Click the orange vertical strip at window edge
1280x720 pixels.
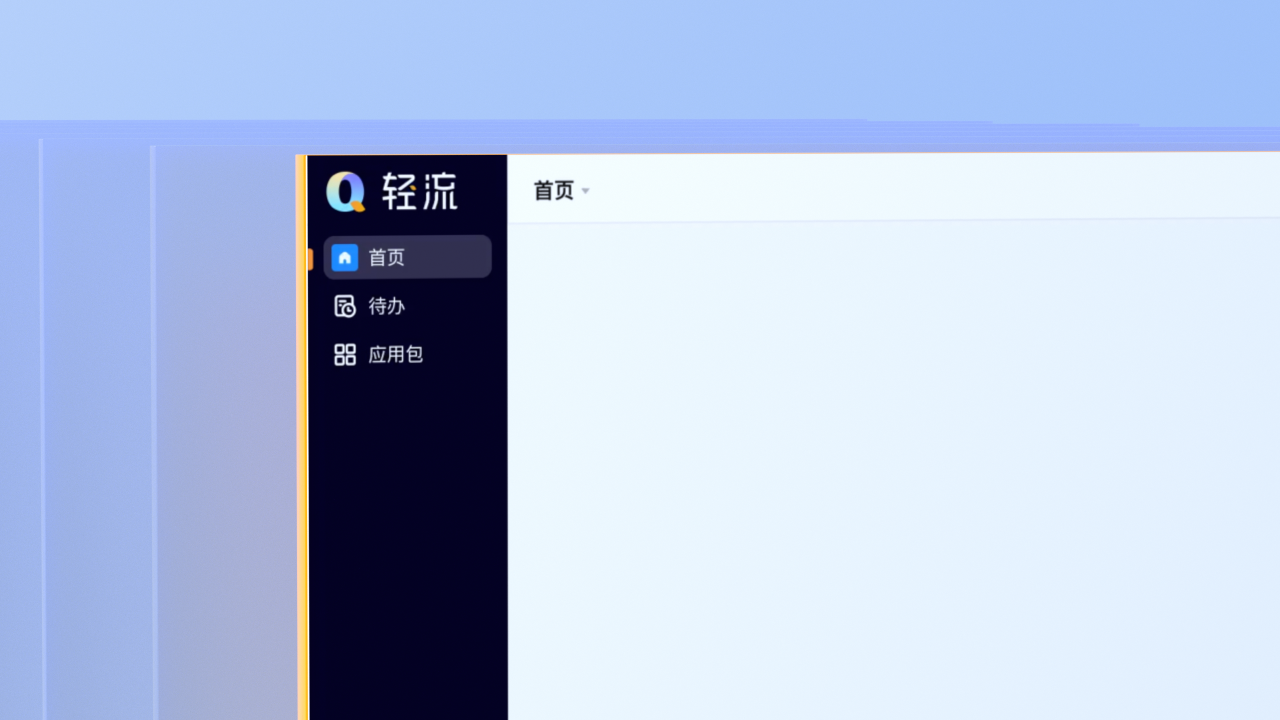pos(301,450)
